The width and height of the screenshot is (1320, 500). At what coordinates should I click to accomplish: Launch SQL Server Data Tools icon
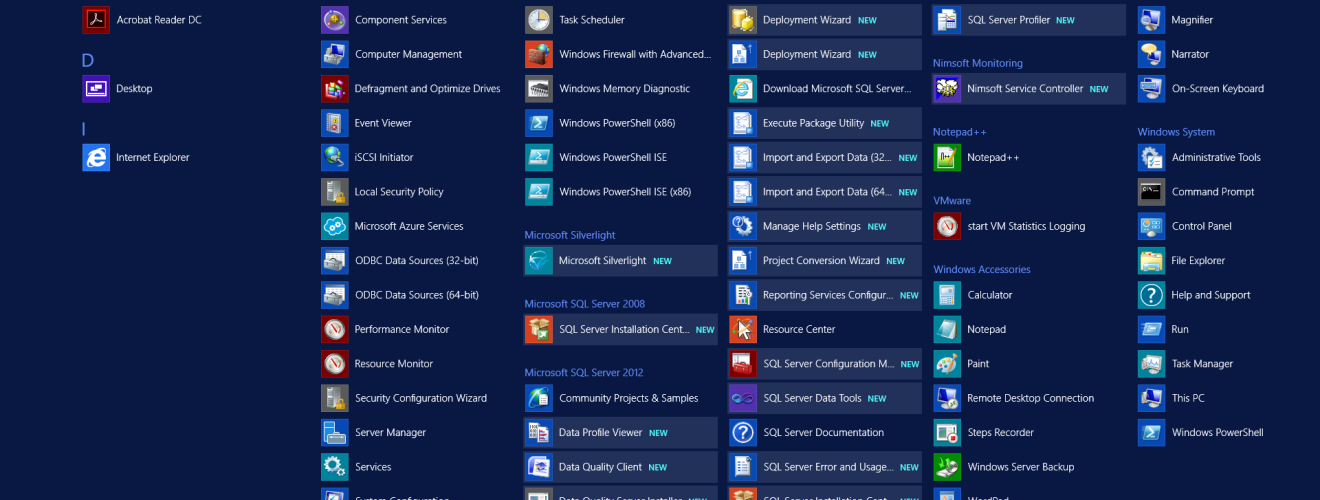(x=743, y=398)
